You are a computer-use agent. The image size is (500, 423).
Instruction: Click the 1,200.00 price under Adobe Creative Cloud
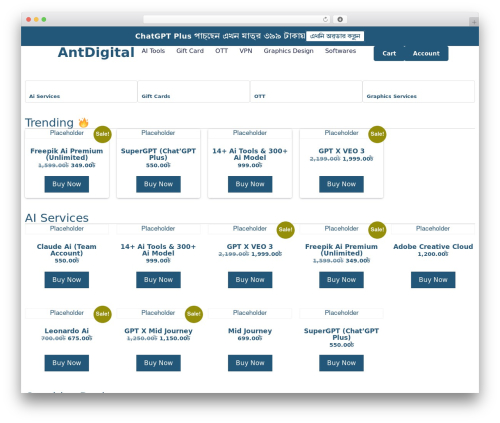pos(433,254)
